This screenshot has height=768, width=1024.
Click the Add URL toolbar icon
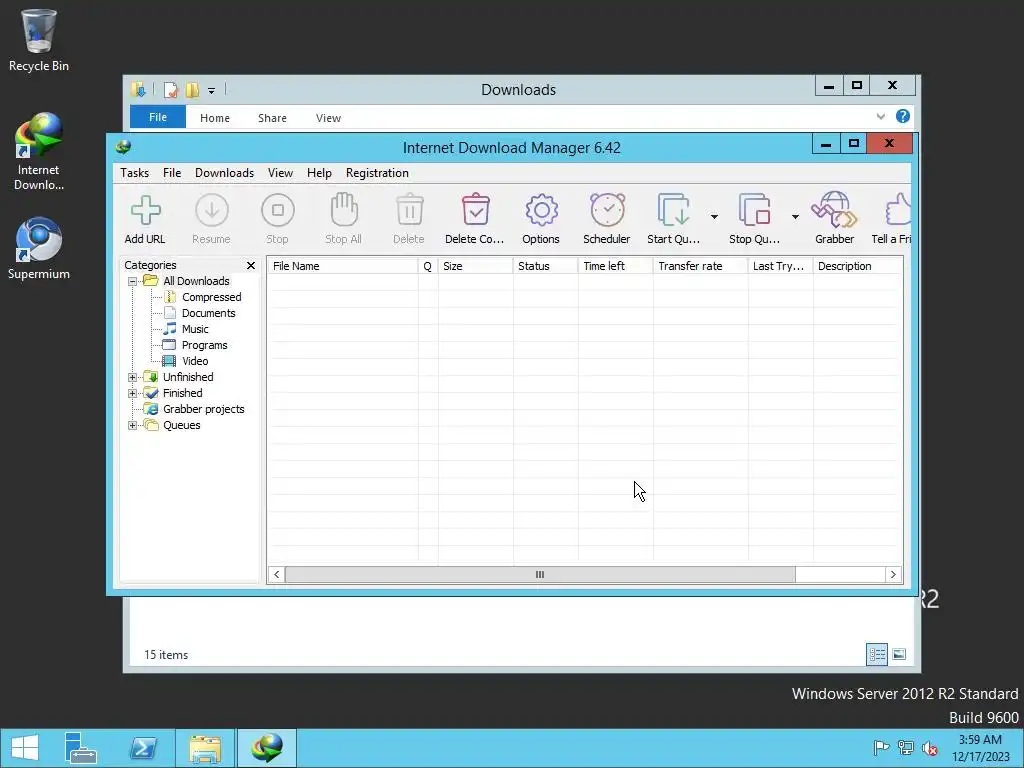coord(145,211)
